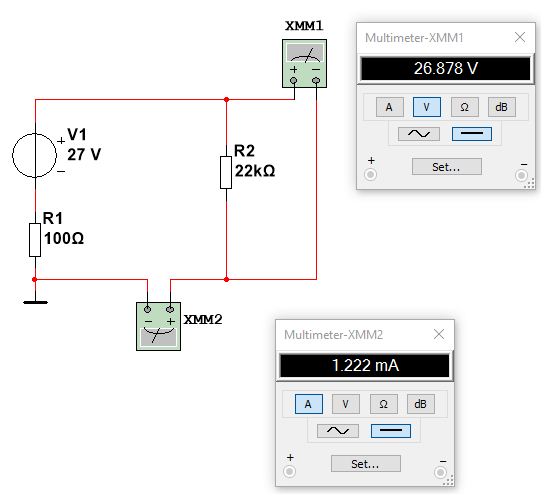541x494 pixels.
Task: Choose DC signal mode on Multimeter-XMM1
Action: point(472,134)
